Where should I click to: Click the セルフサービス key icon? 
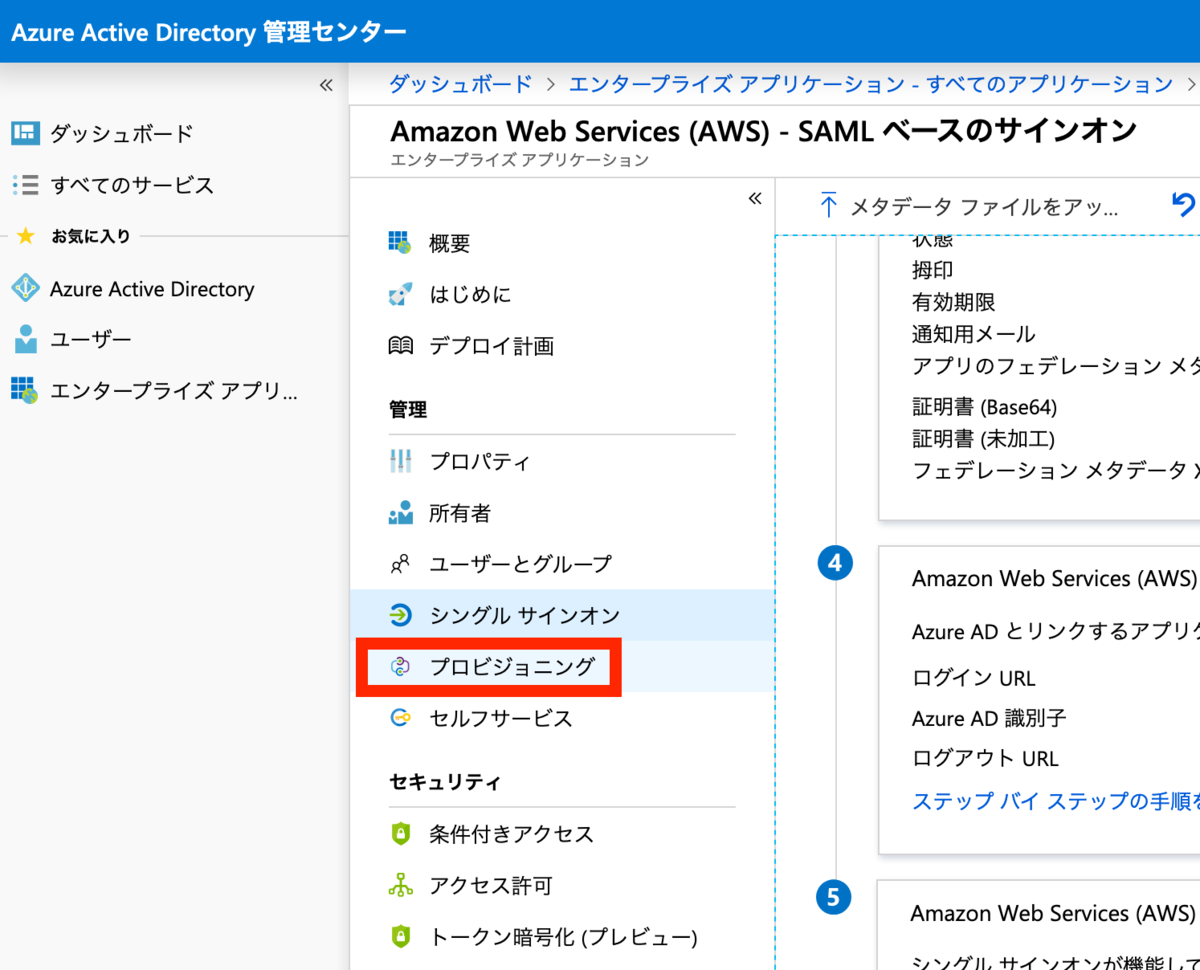pos(400,718)
